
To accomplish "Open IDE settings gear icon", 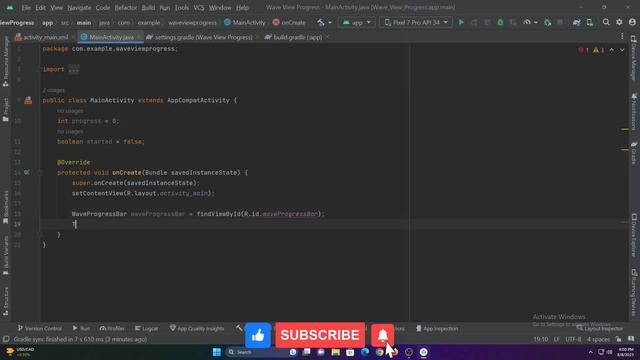I will (x=619, y=22).
